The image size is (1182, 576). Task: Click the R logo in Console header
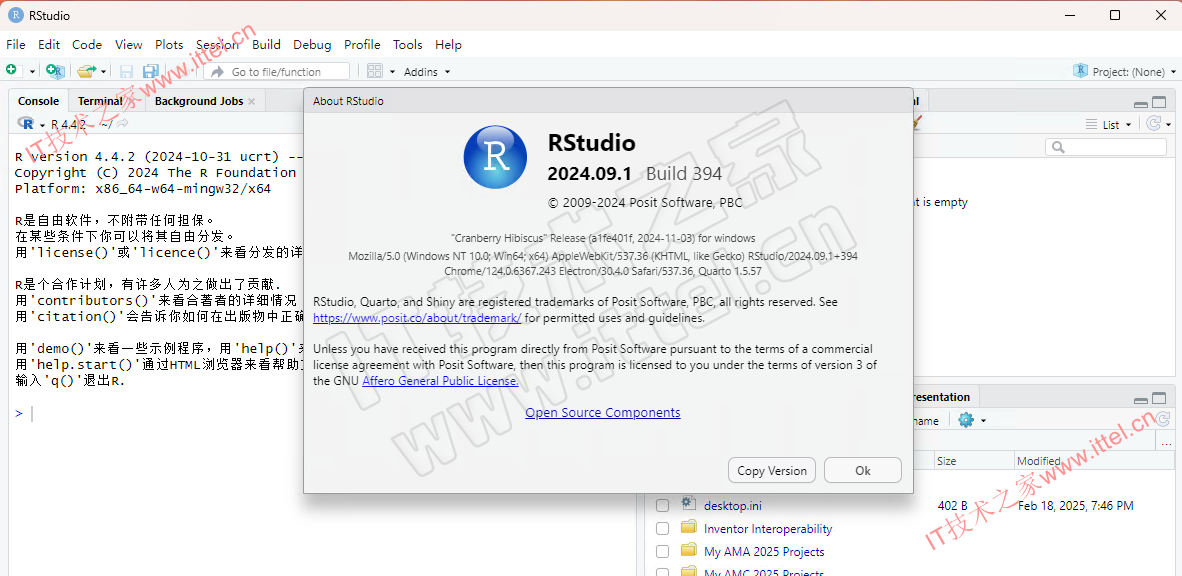[26, 124]
